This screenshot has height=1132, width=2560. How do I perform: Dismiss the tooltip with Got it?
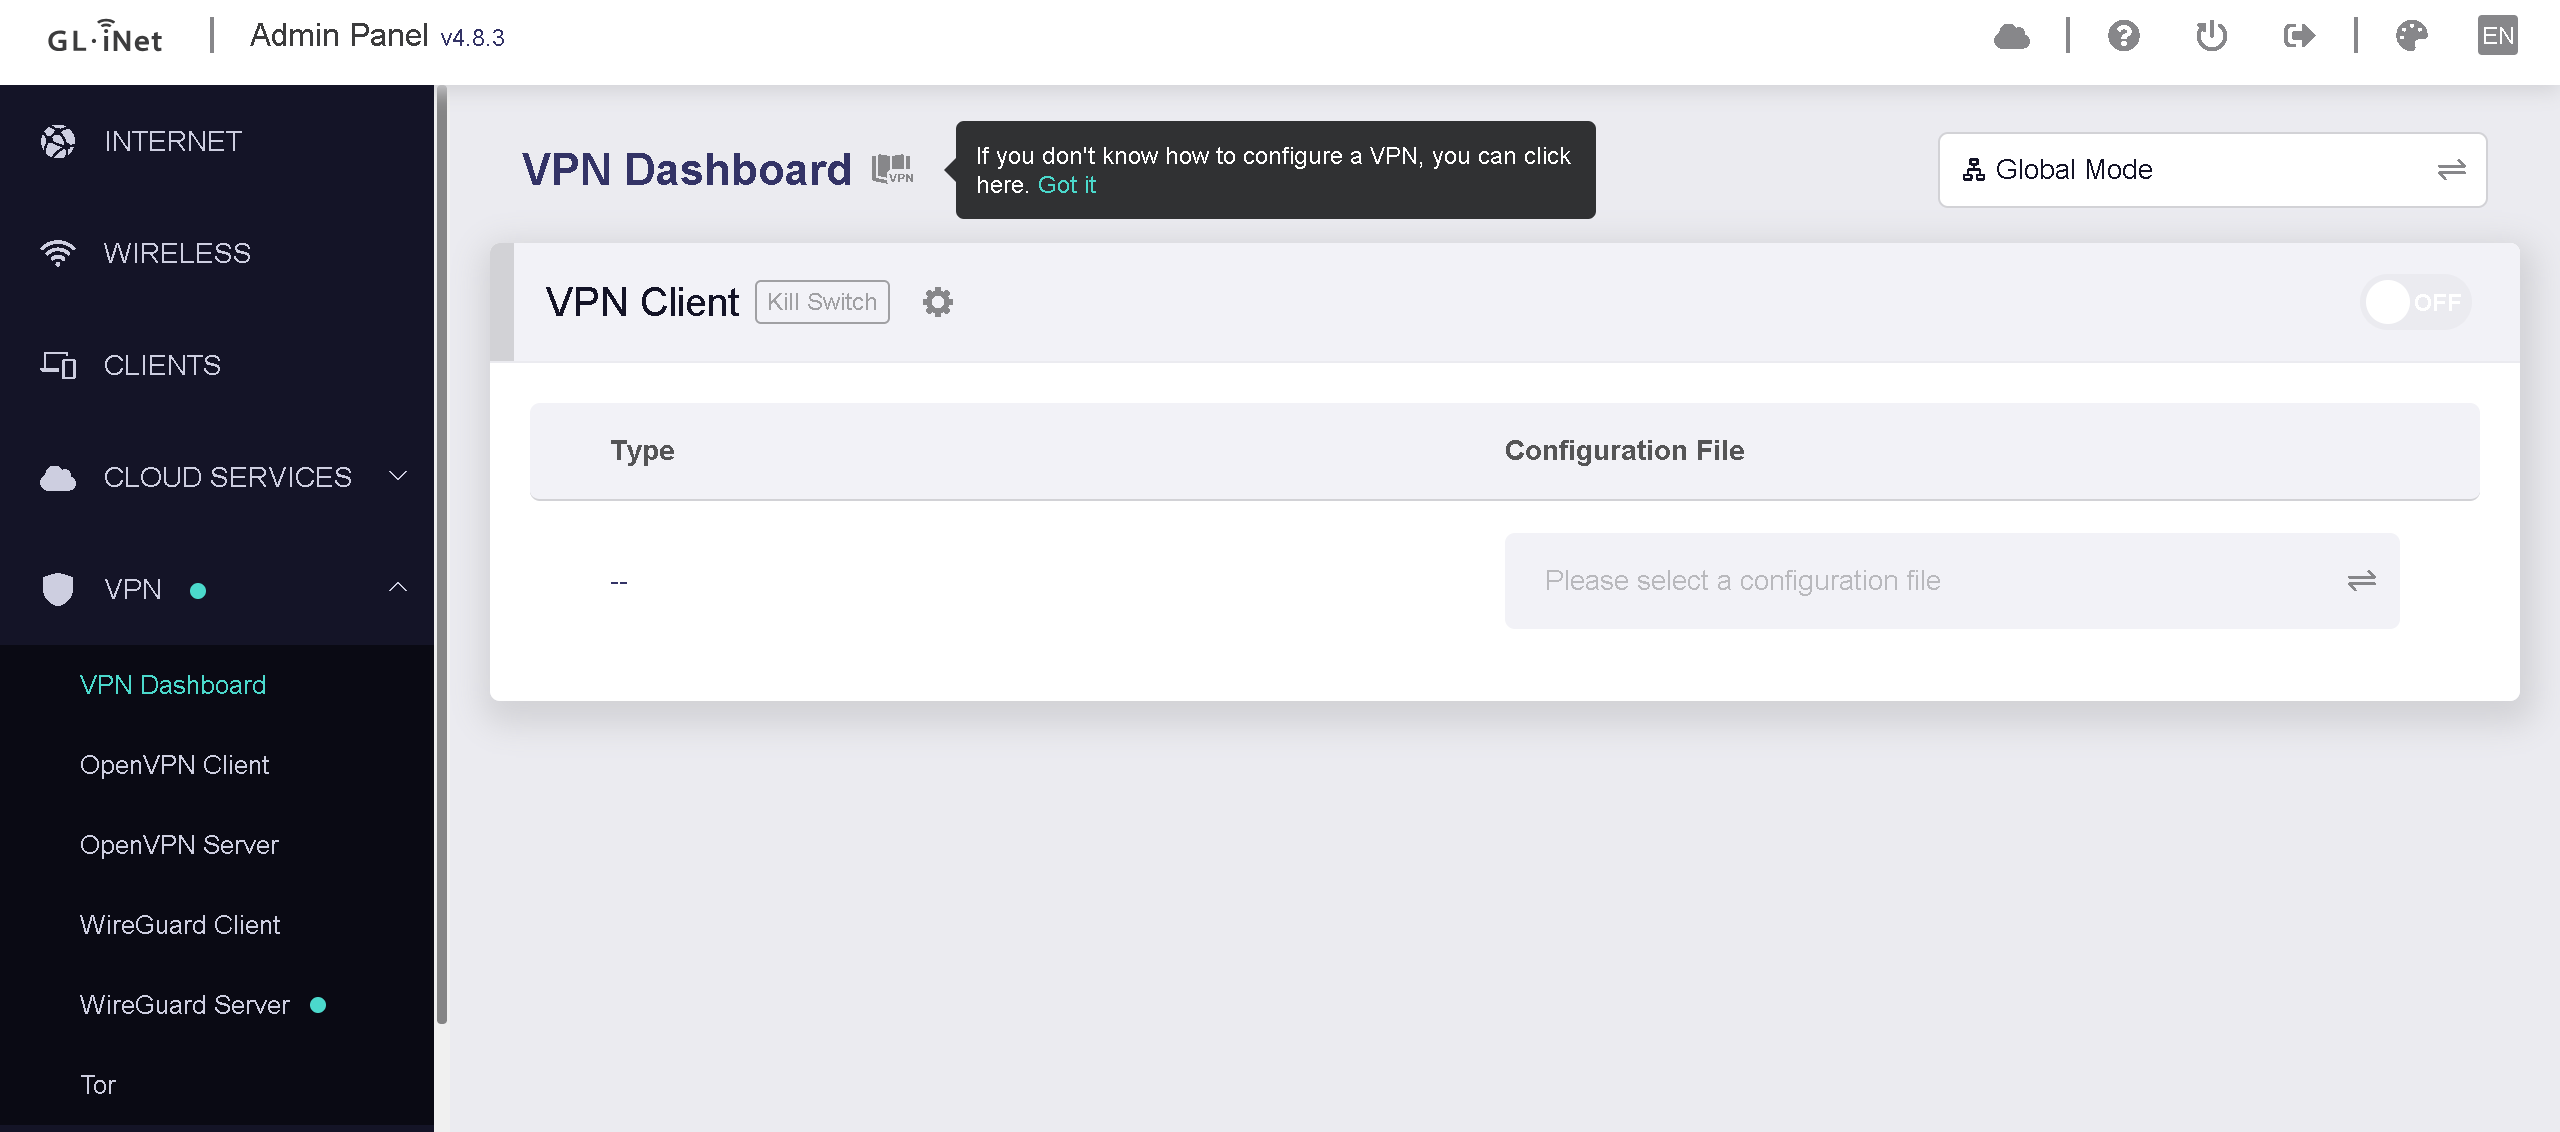1066,185
